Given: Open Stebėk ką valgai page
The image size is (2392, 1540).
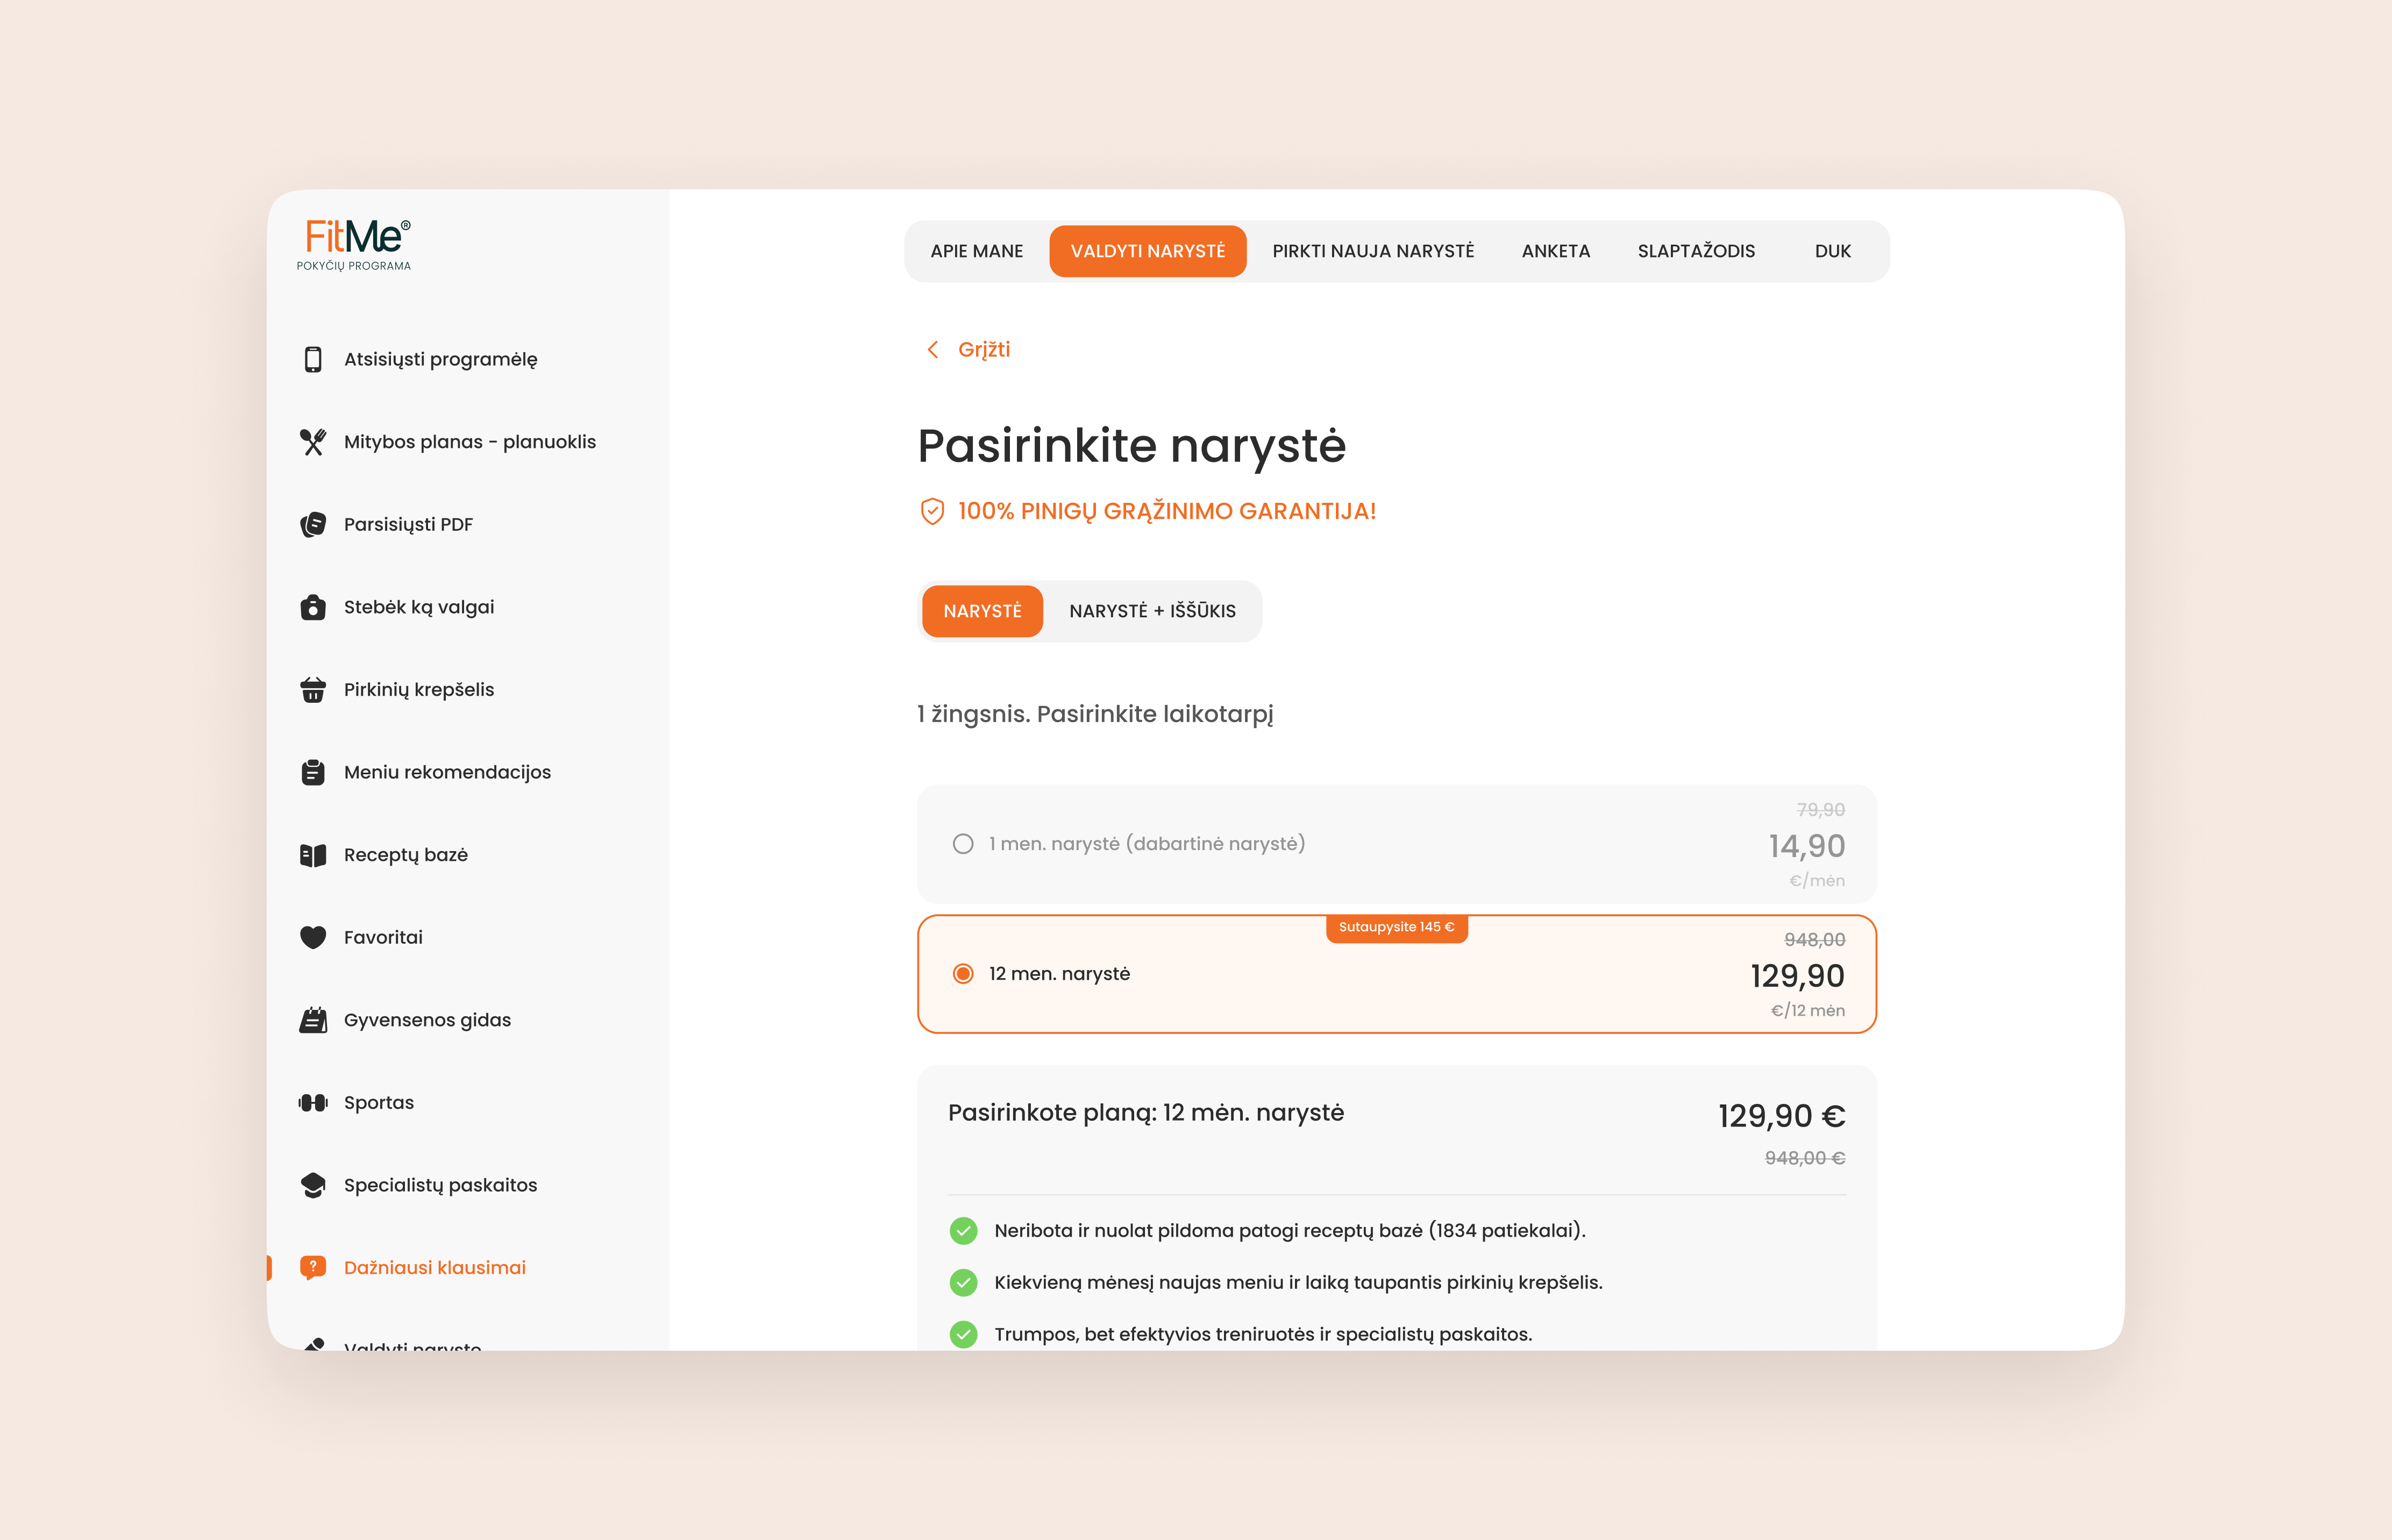Looking at the screenshot, I should [x=419, y=607].
